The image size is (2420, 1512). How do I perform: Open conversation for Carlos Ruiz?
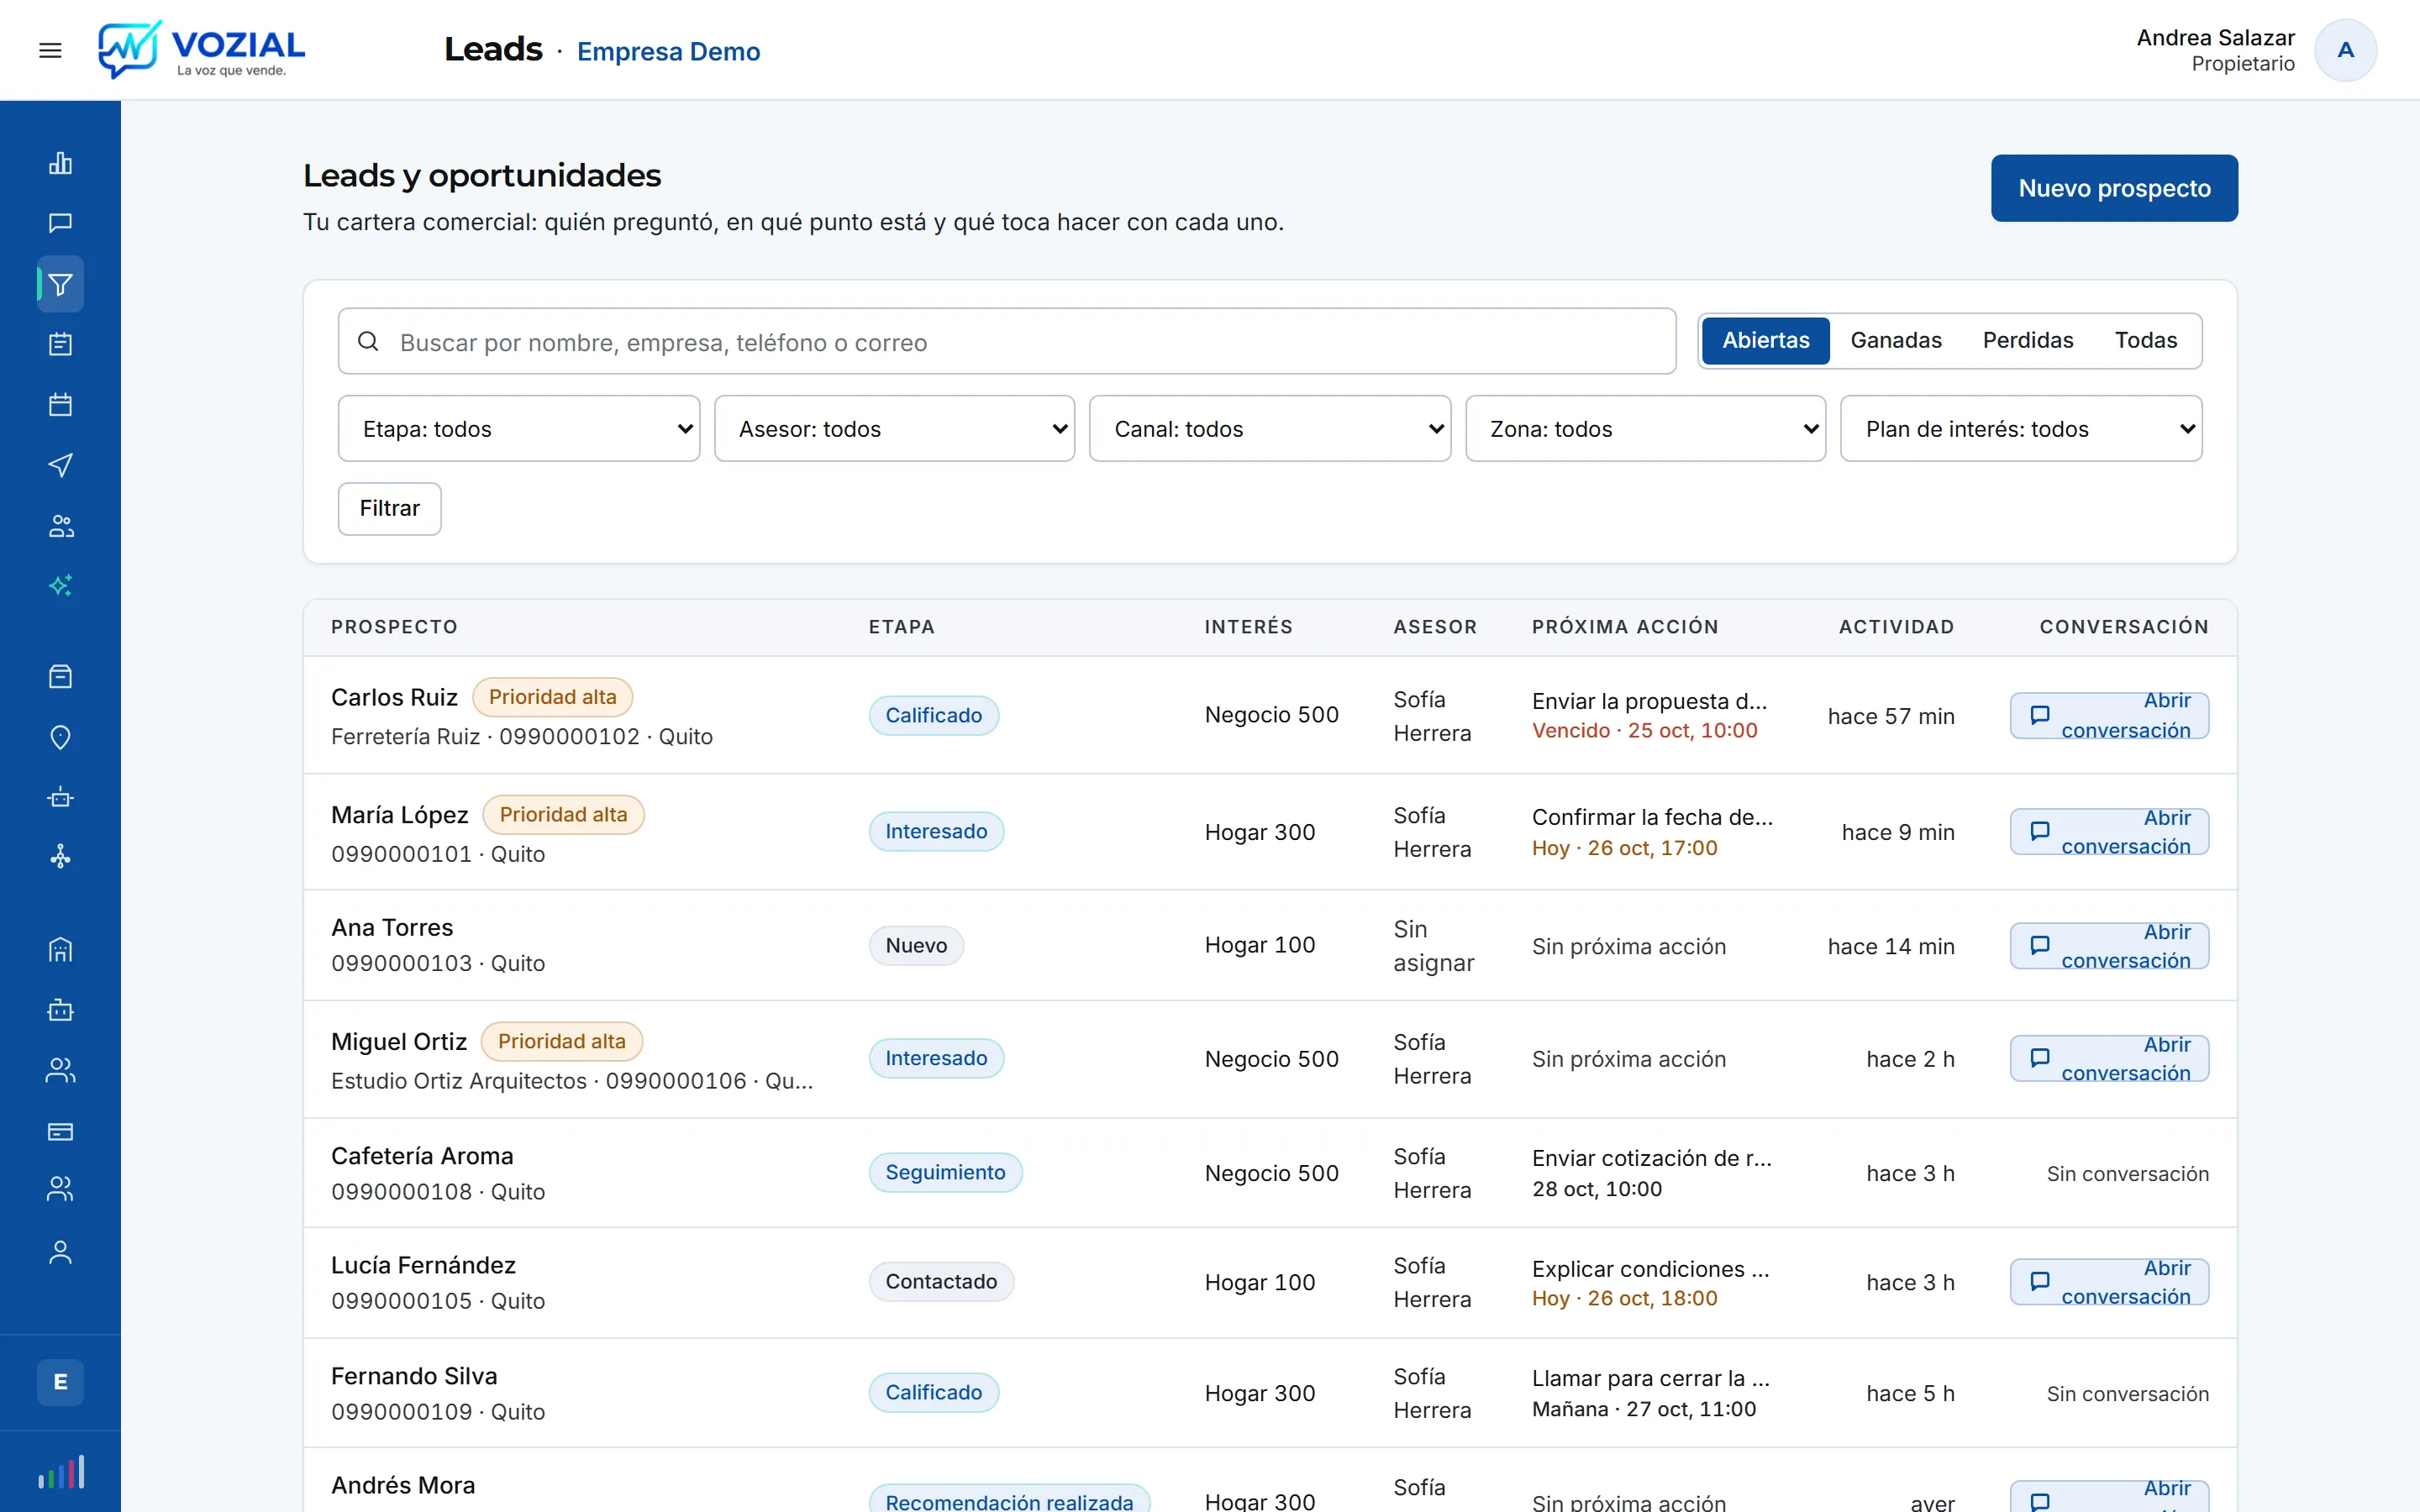click(2109, 716)
